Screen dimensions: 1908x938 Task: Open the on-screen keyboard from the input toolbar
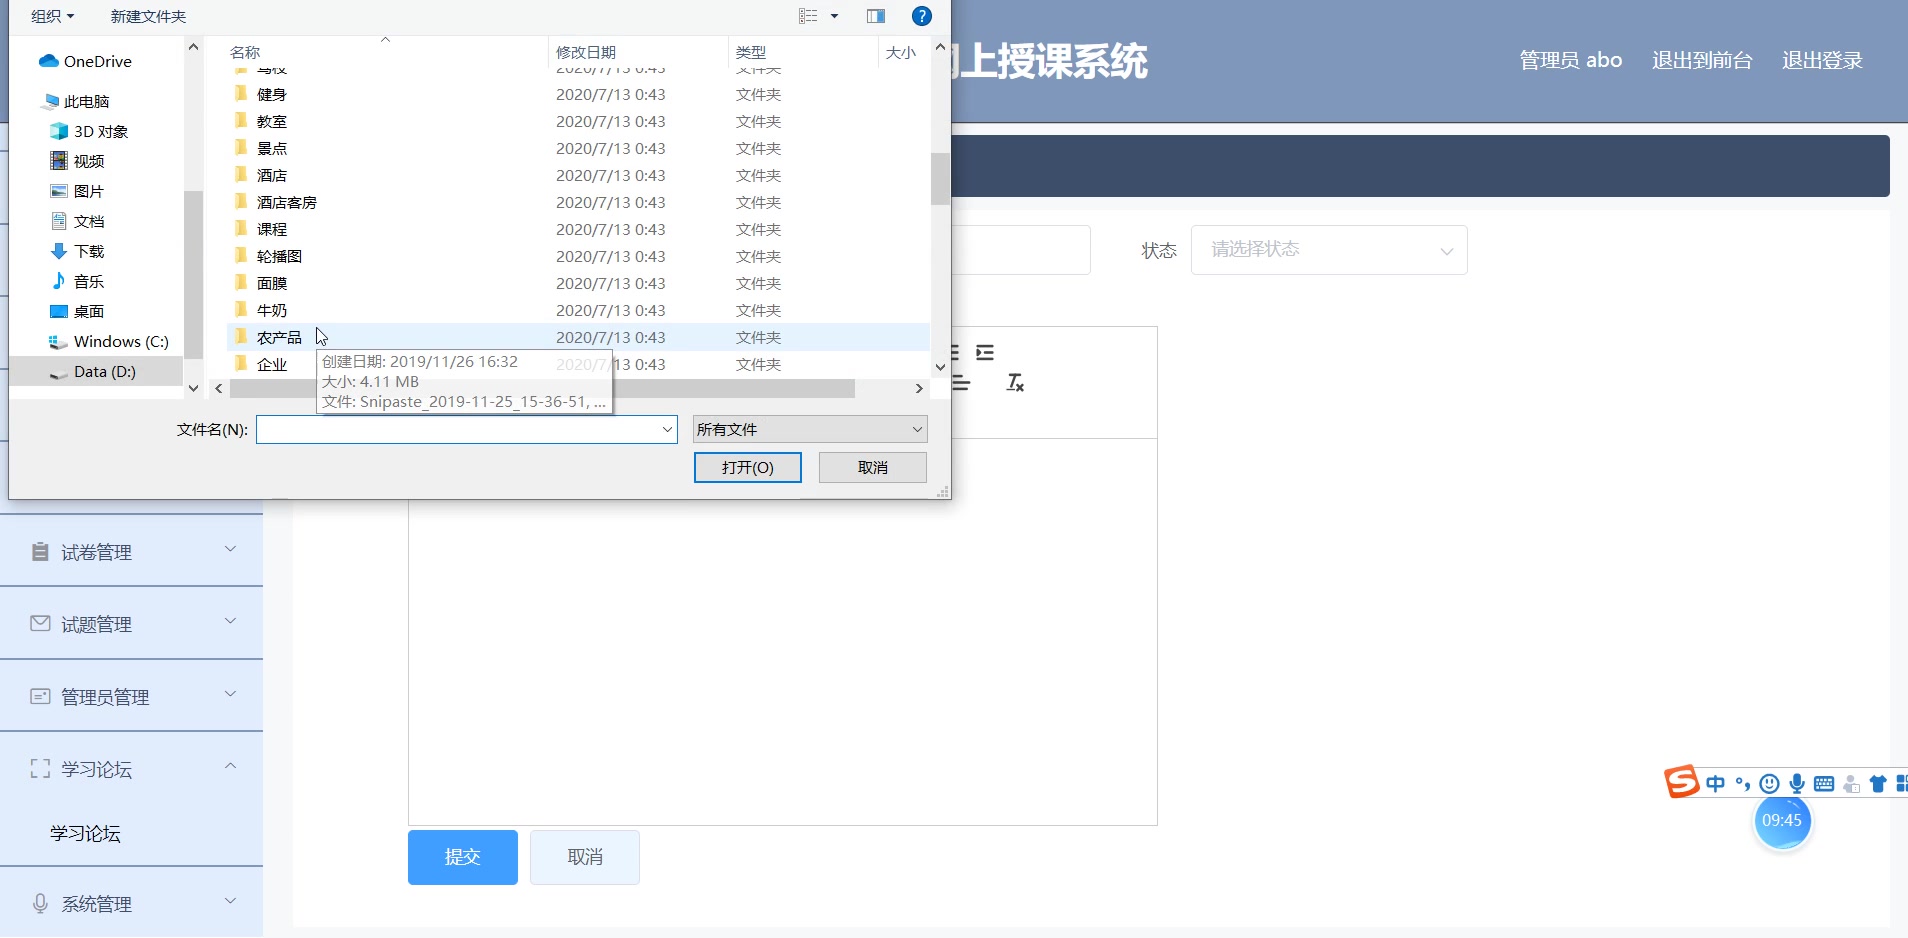click(1826, 784)
